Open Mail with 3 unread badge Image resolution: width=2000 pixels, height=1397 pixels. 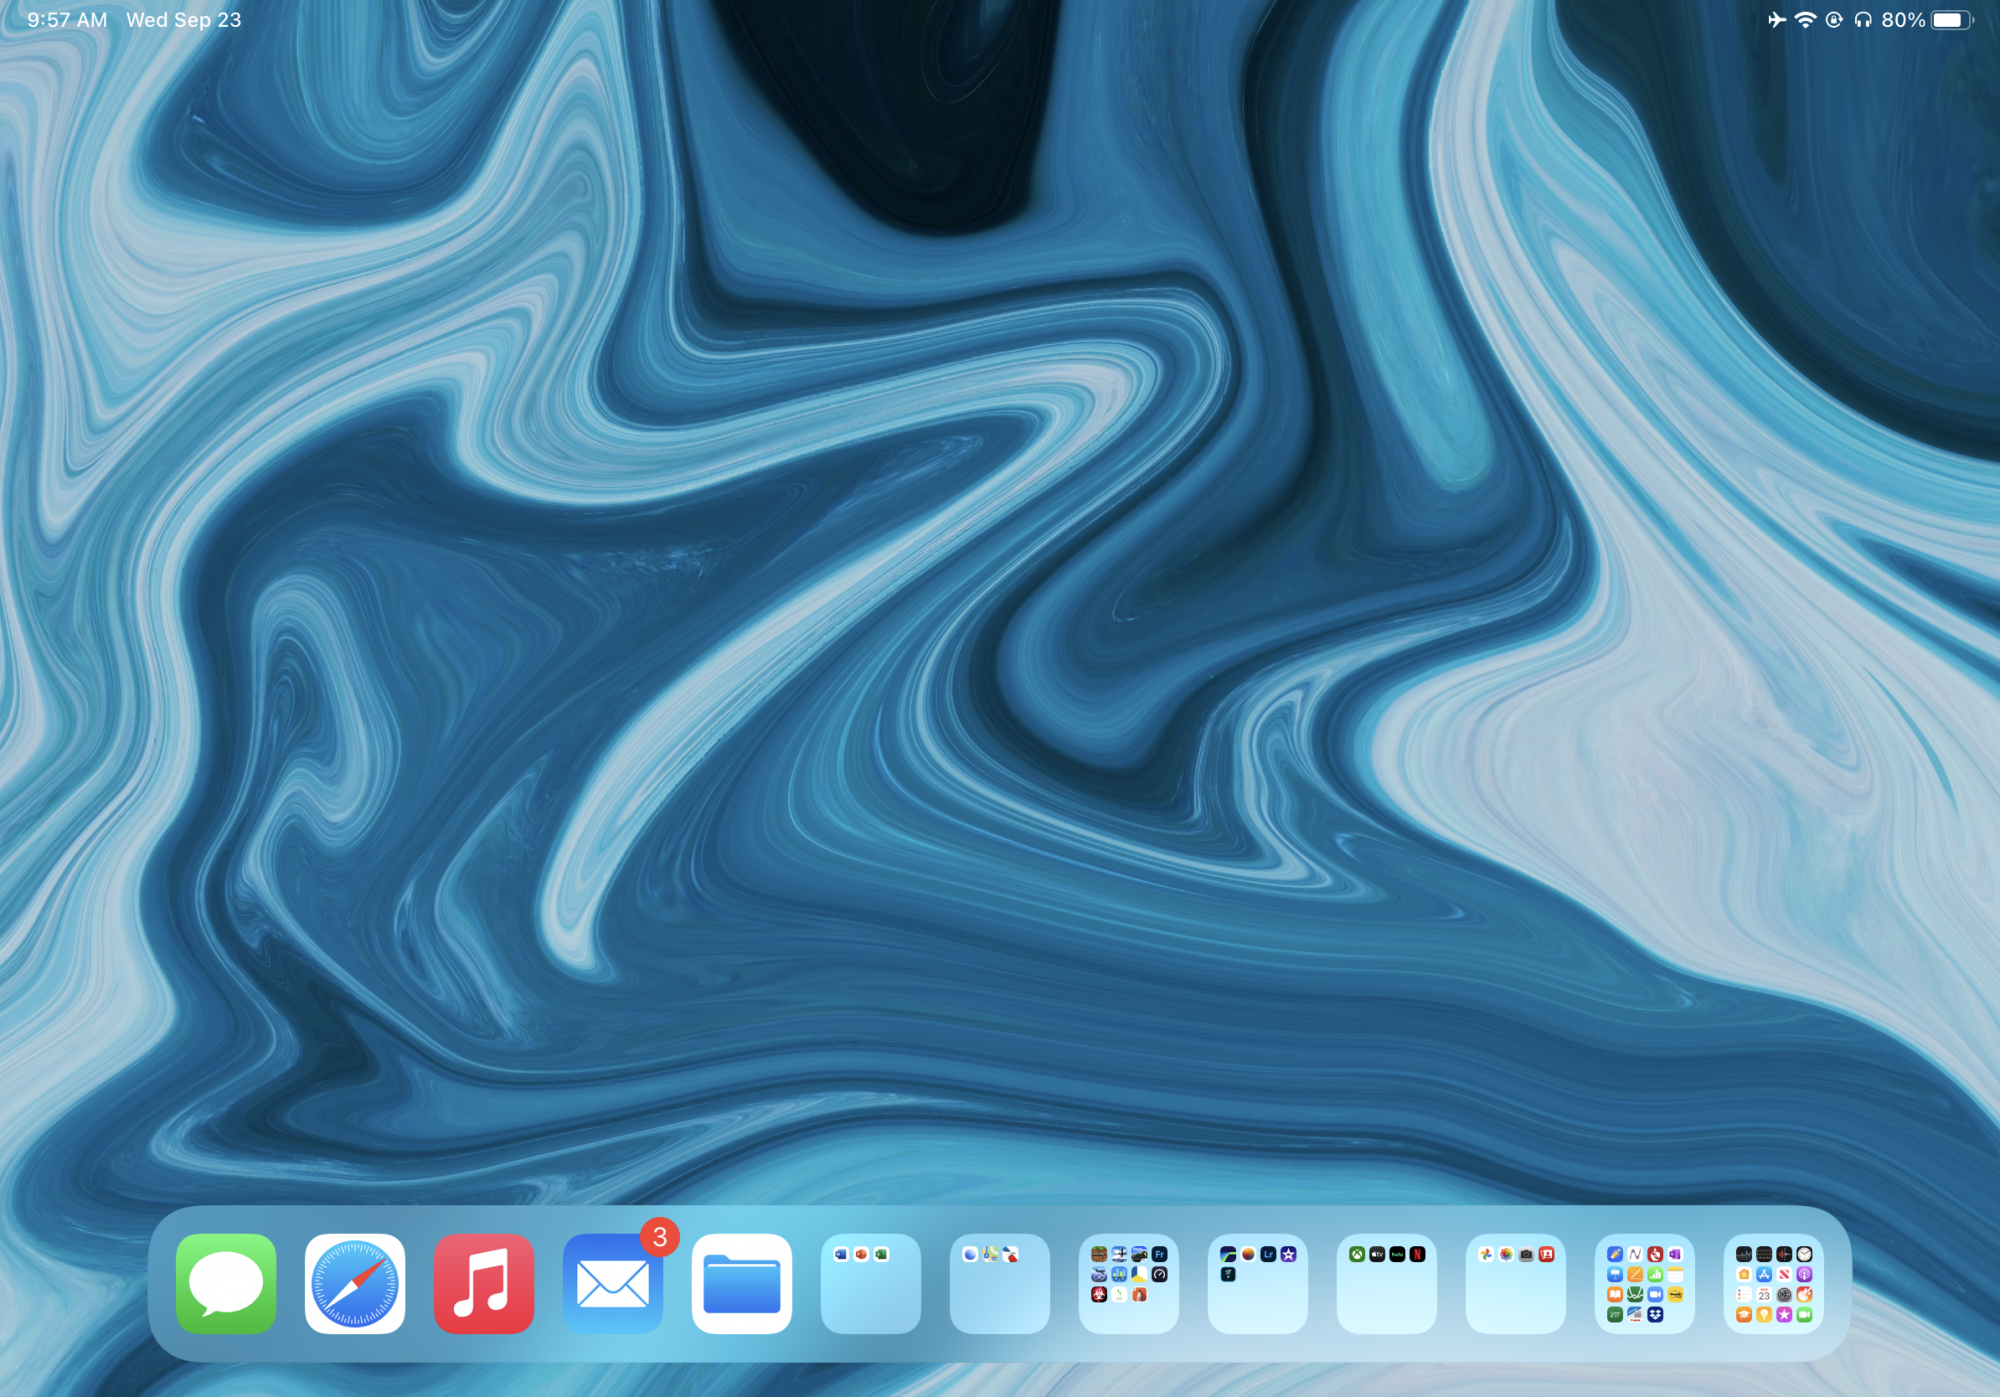[x=613, y=1283]
